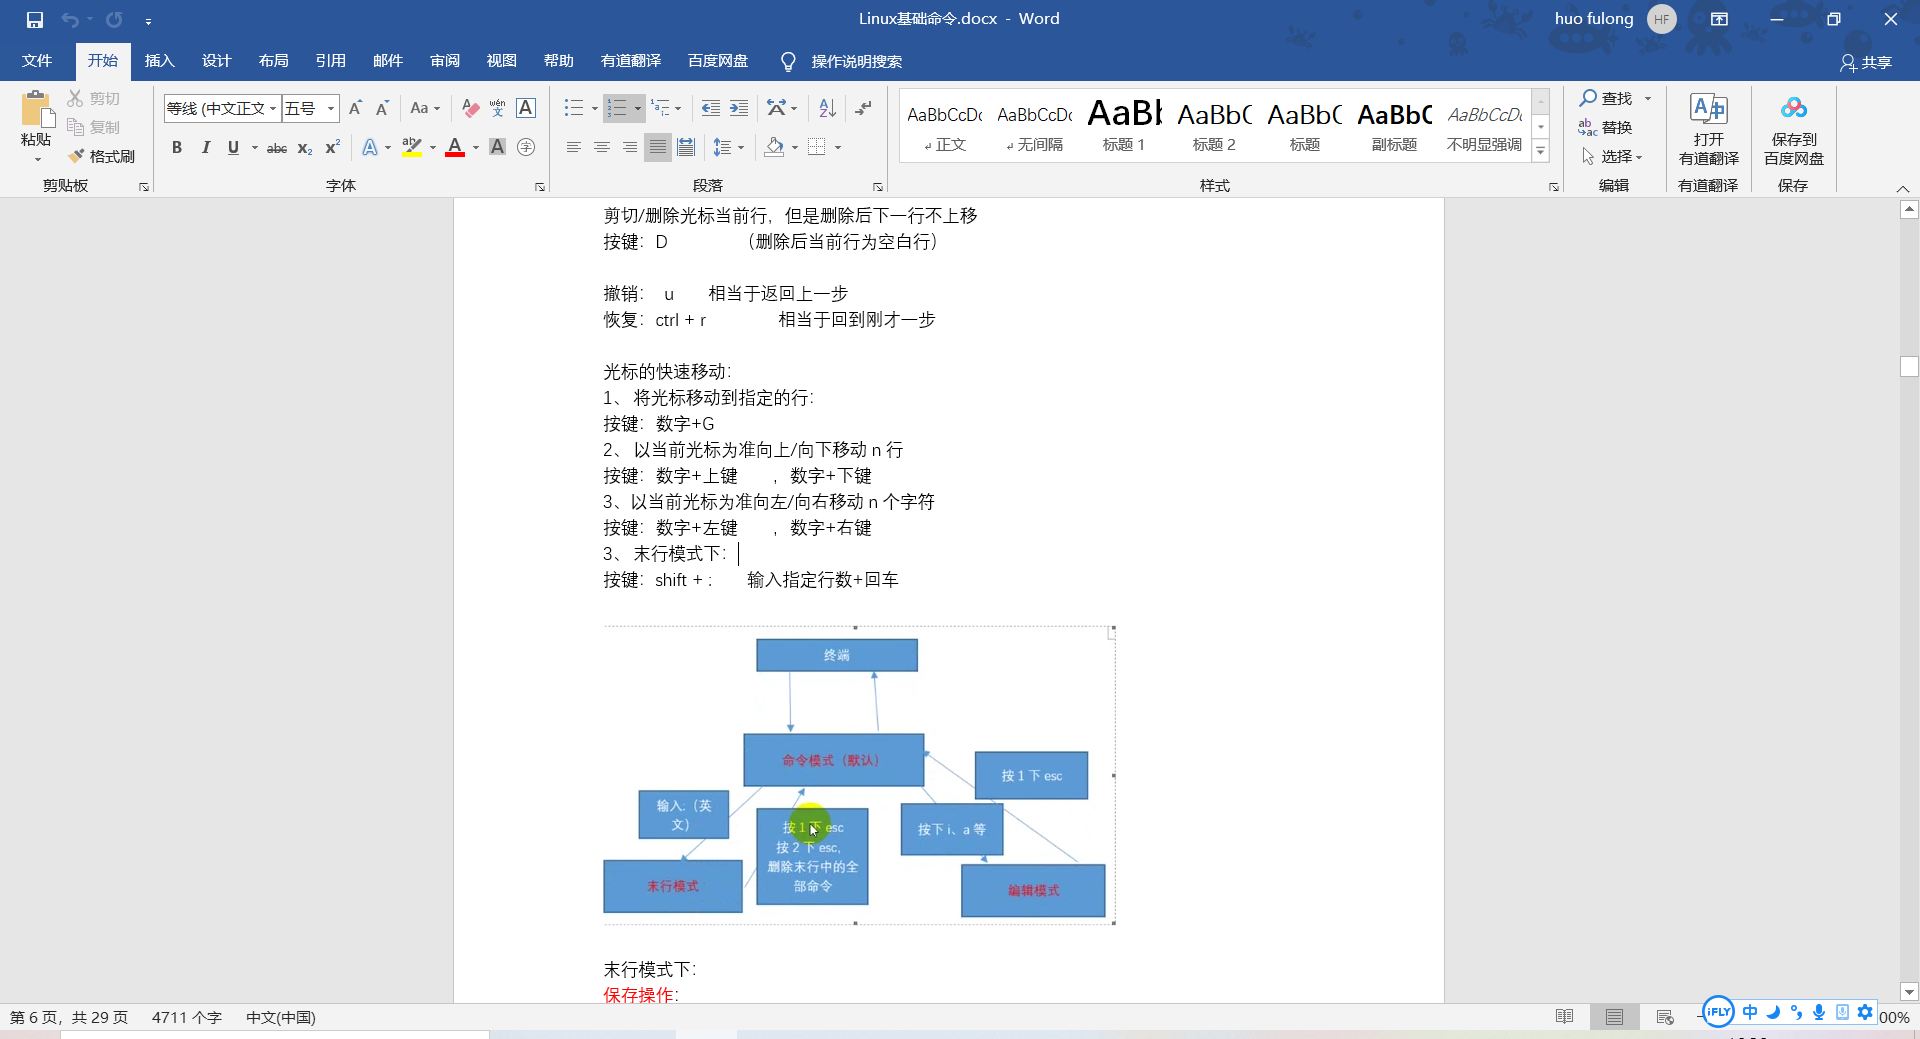Switch to the 插入 ribbon tab
This screenshot has width=1920, height=1039.
pyautogui.click(x=159, y=61)
